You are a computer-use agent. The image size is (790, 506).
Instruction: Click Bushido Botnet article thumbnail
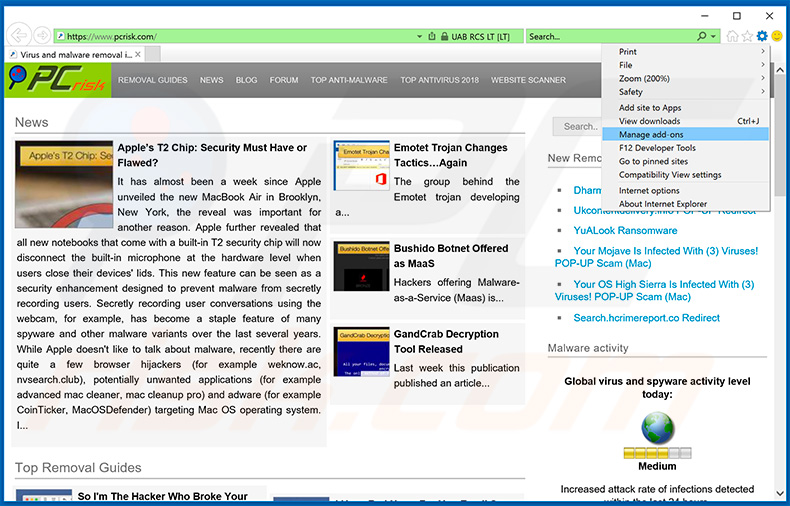pos(361,266)
